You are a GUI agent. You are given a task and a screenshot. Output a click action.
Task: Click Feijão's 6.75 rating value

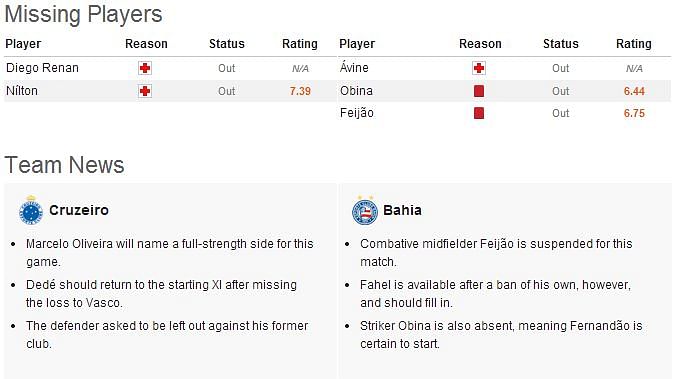(634, 113)
